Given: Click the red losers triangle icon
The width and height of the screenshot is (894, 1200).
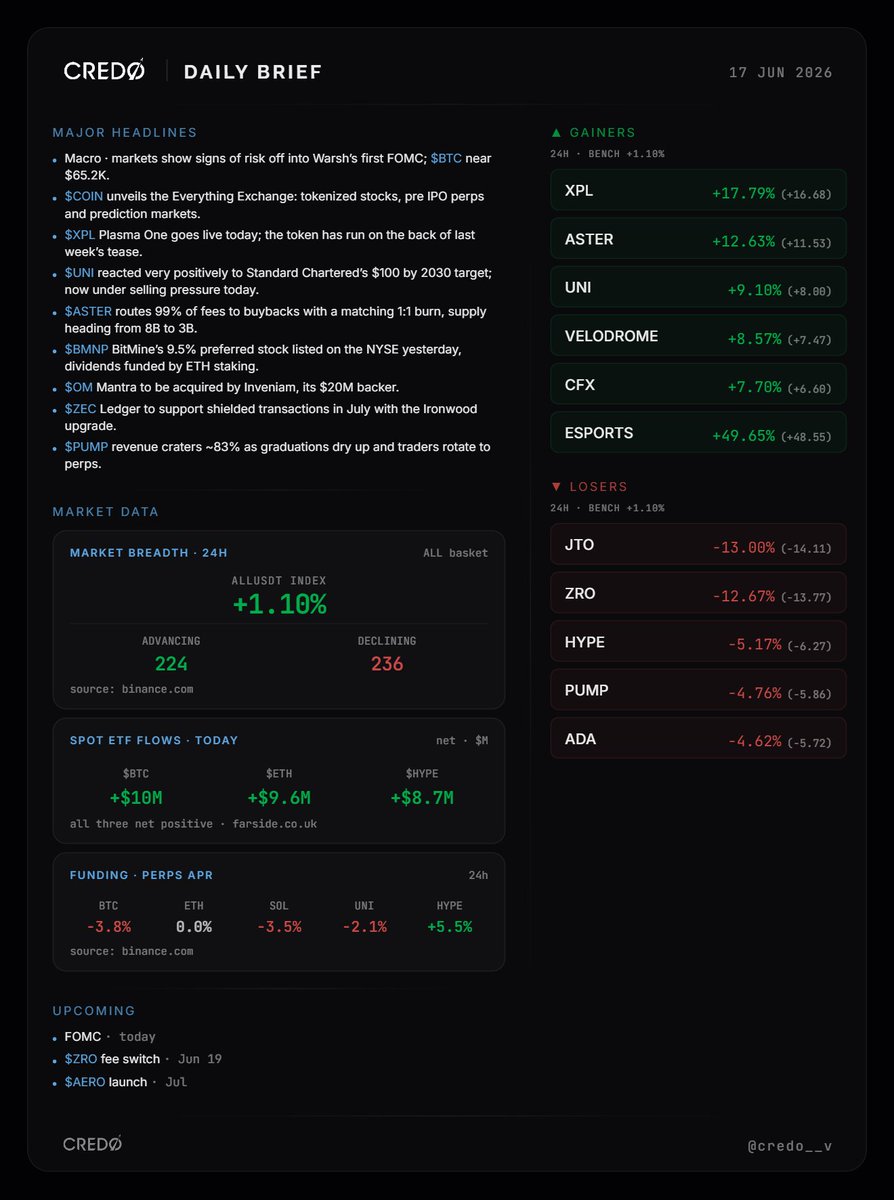Looking at the screenshot, I should 556,486.
